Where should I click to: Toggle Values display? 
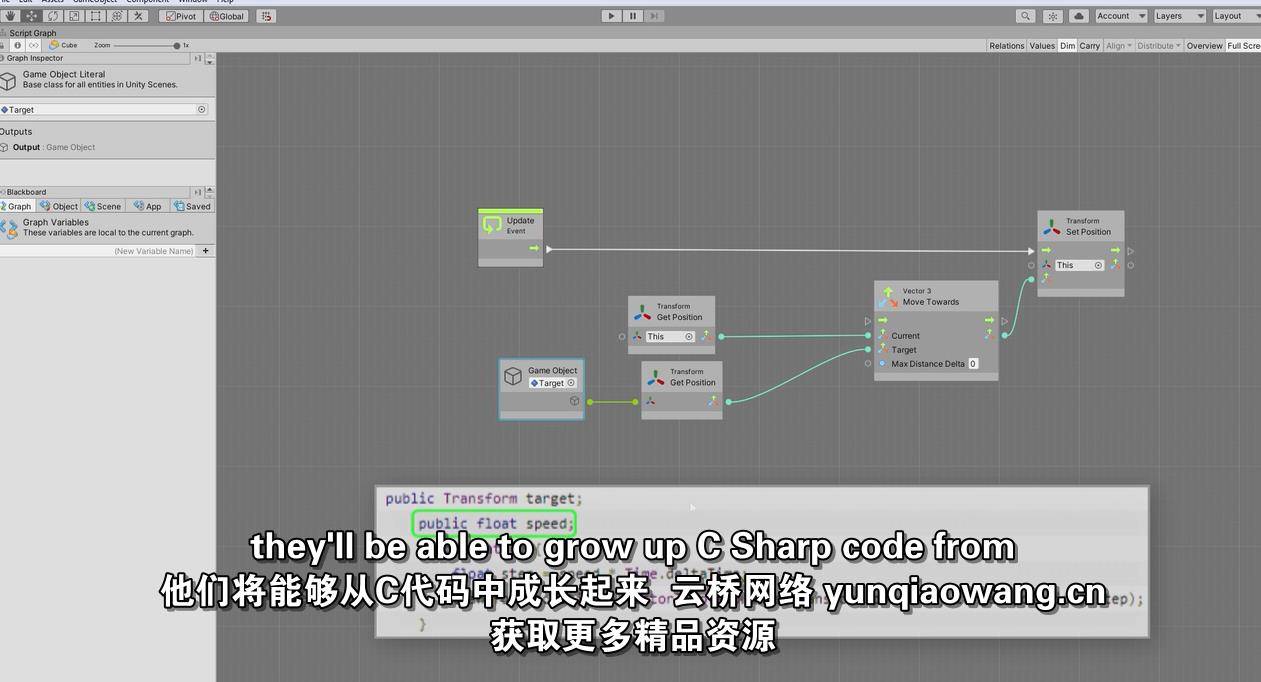(x=1042, y=46)
